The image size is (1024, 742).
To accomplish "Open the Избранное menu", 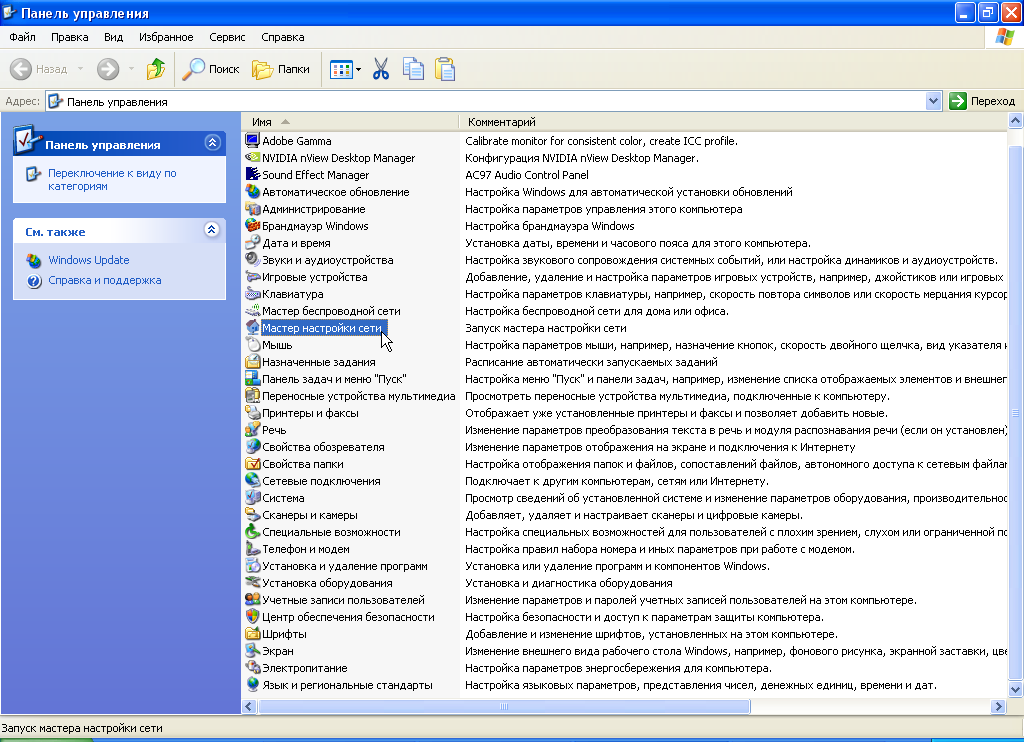I will (x=168, y=37).
